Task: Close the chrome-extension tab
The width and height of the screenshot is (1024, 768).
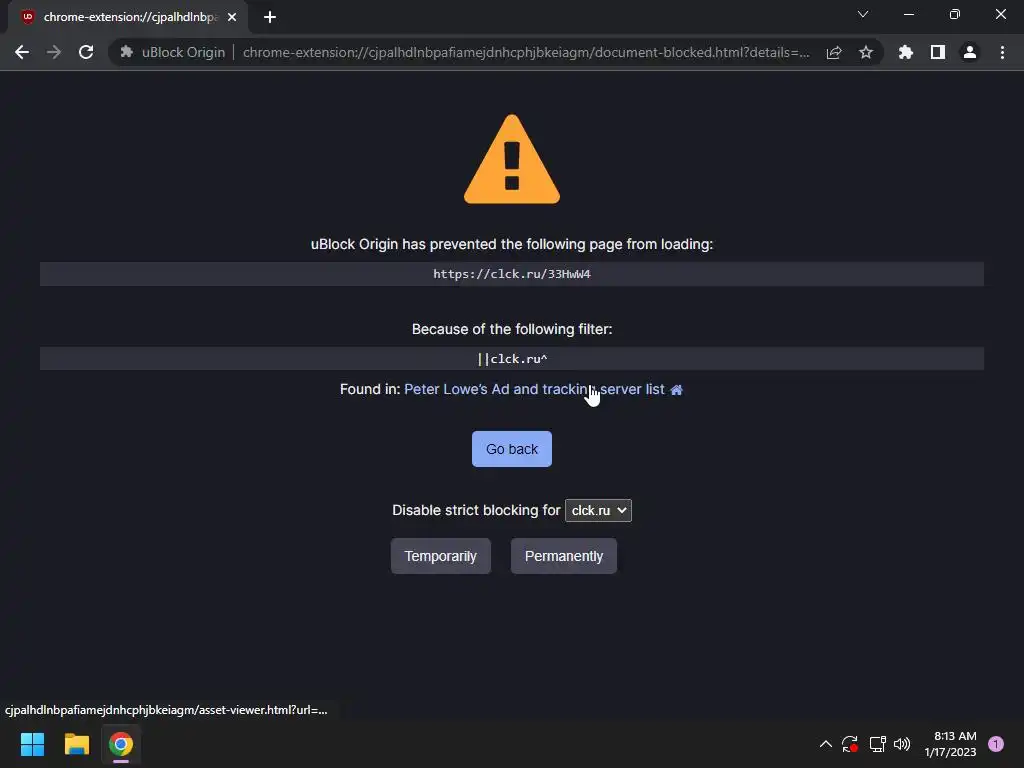Action: coord(232,17)
